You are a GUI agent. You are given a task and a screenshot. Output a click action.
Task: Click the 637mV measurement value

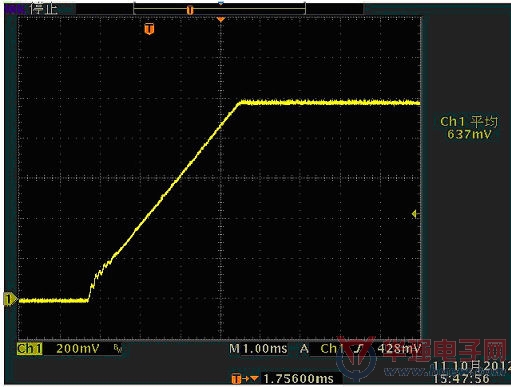[469, 134]
